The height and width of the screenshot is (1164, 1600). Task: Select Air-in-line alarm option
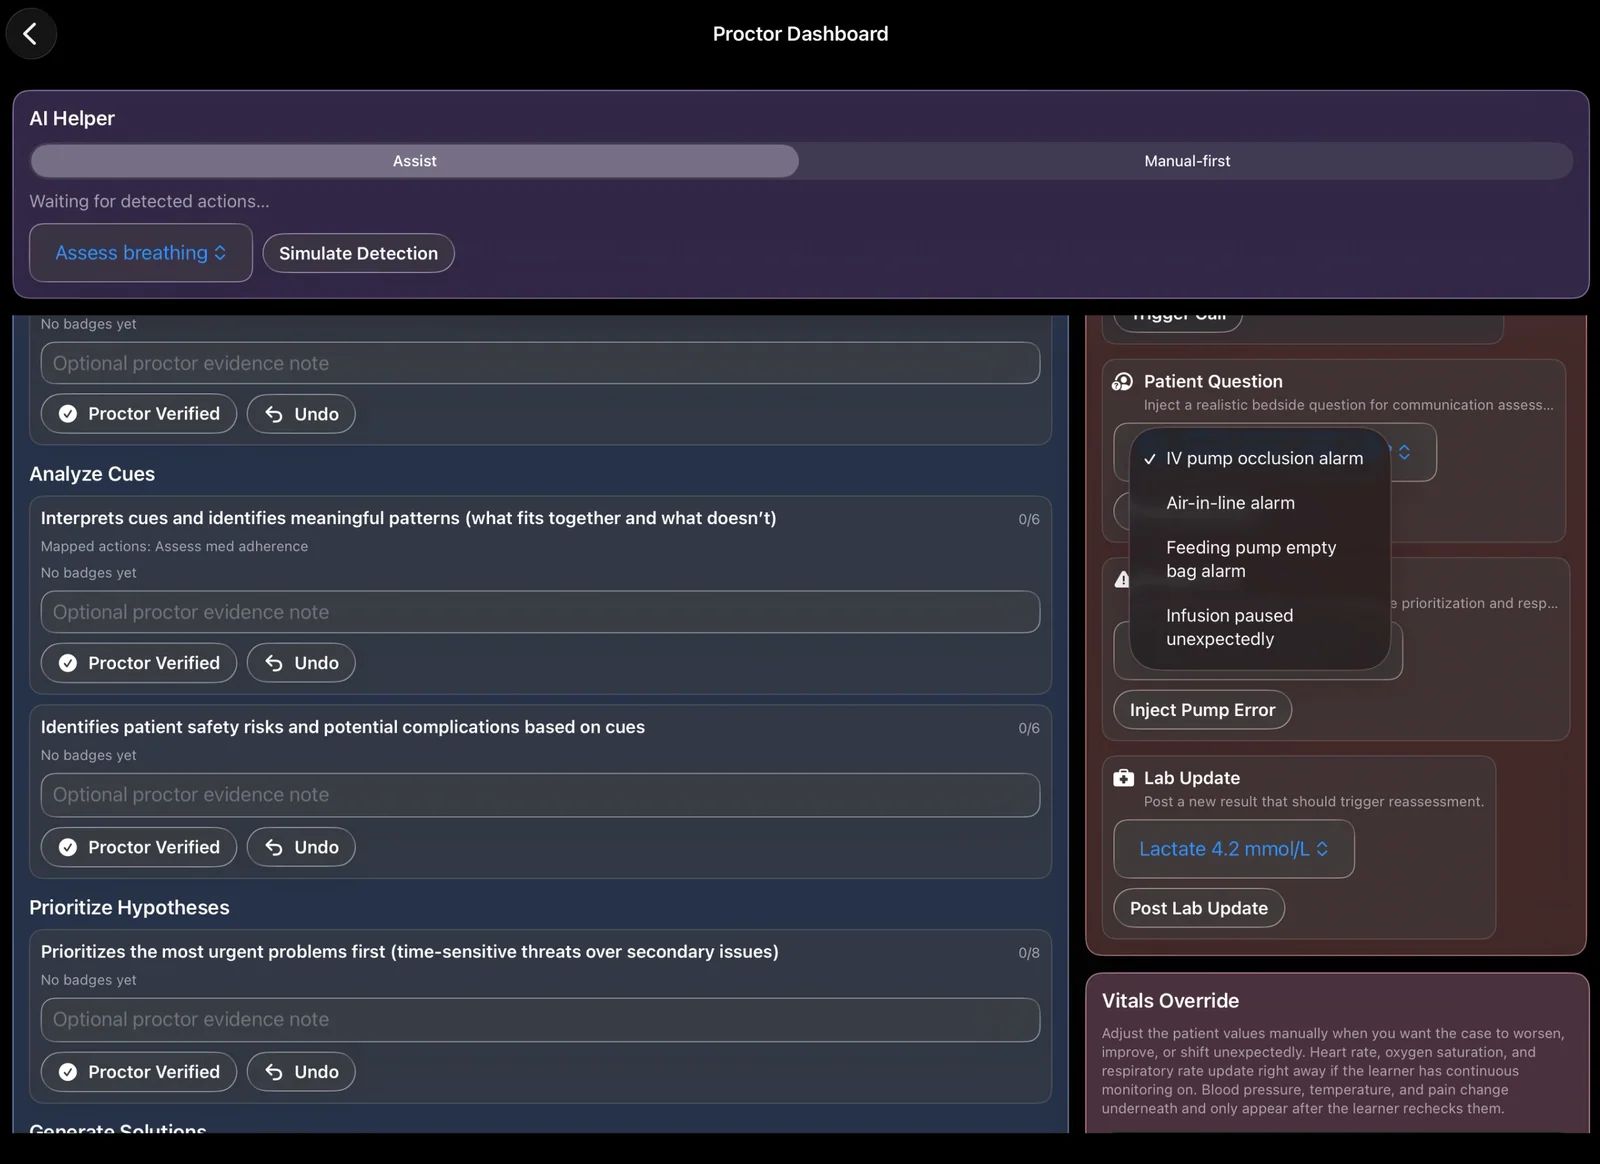[1260, 503]
